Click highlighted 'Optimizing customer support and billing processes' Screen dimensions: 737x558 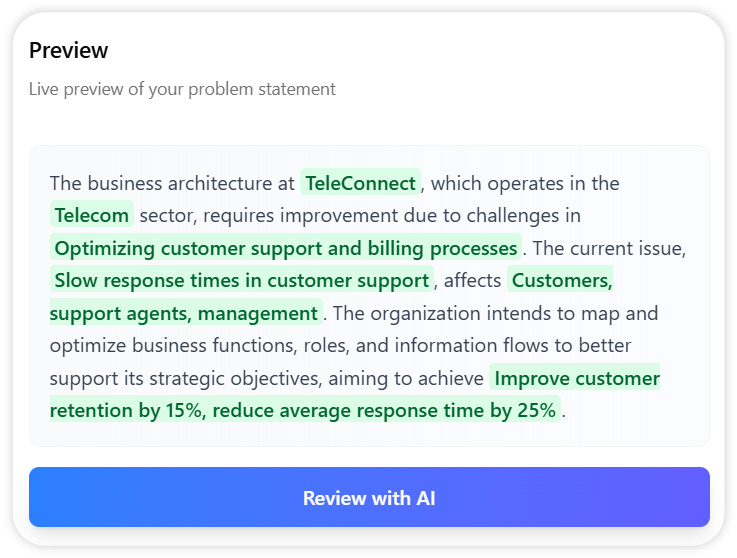point(285,248)
